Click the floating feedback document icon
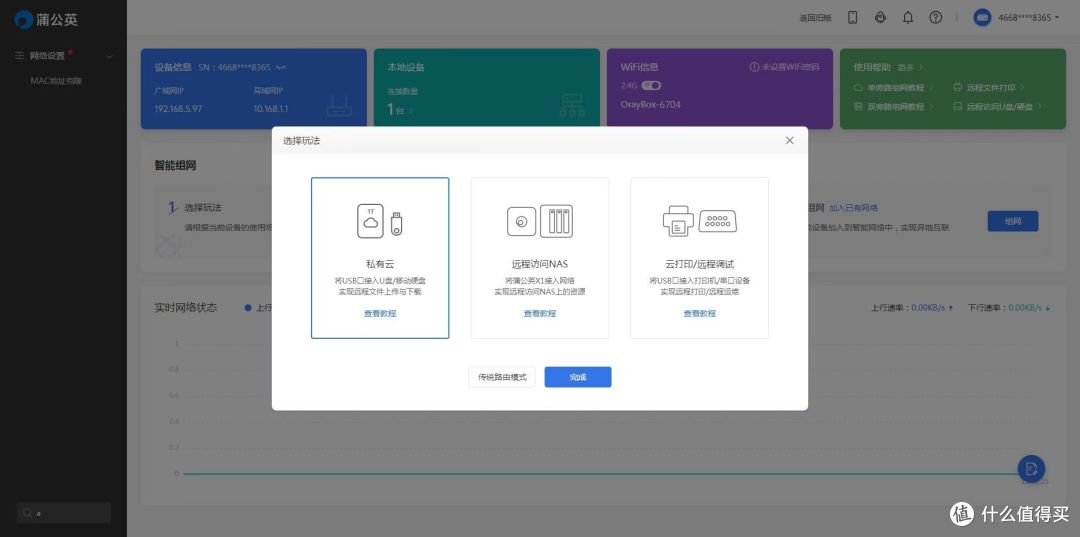1080x537 pixels. click(x=1031, y=469)
